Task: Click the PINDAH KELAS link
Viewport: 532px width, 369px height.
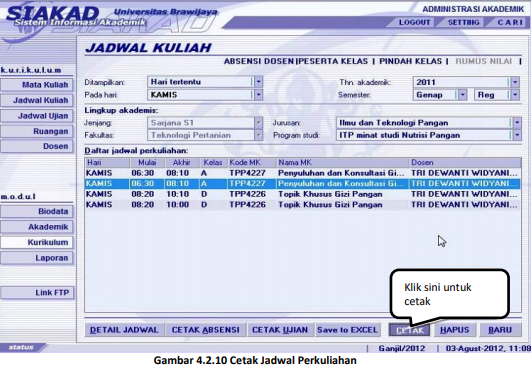Action: point(411,61)
